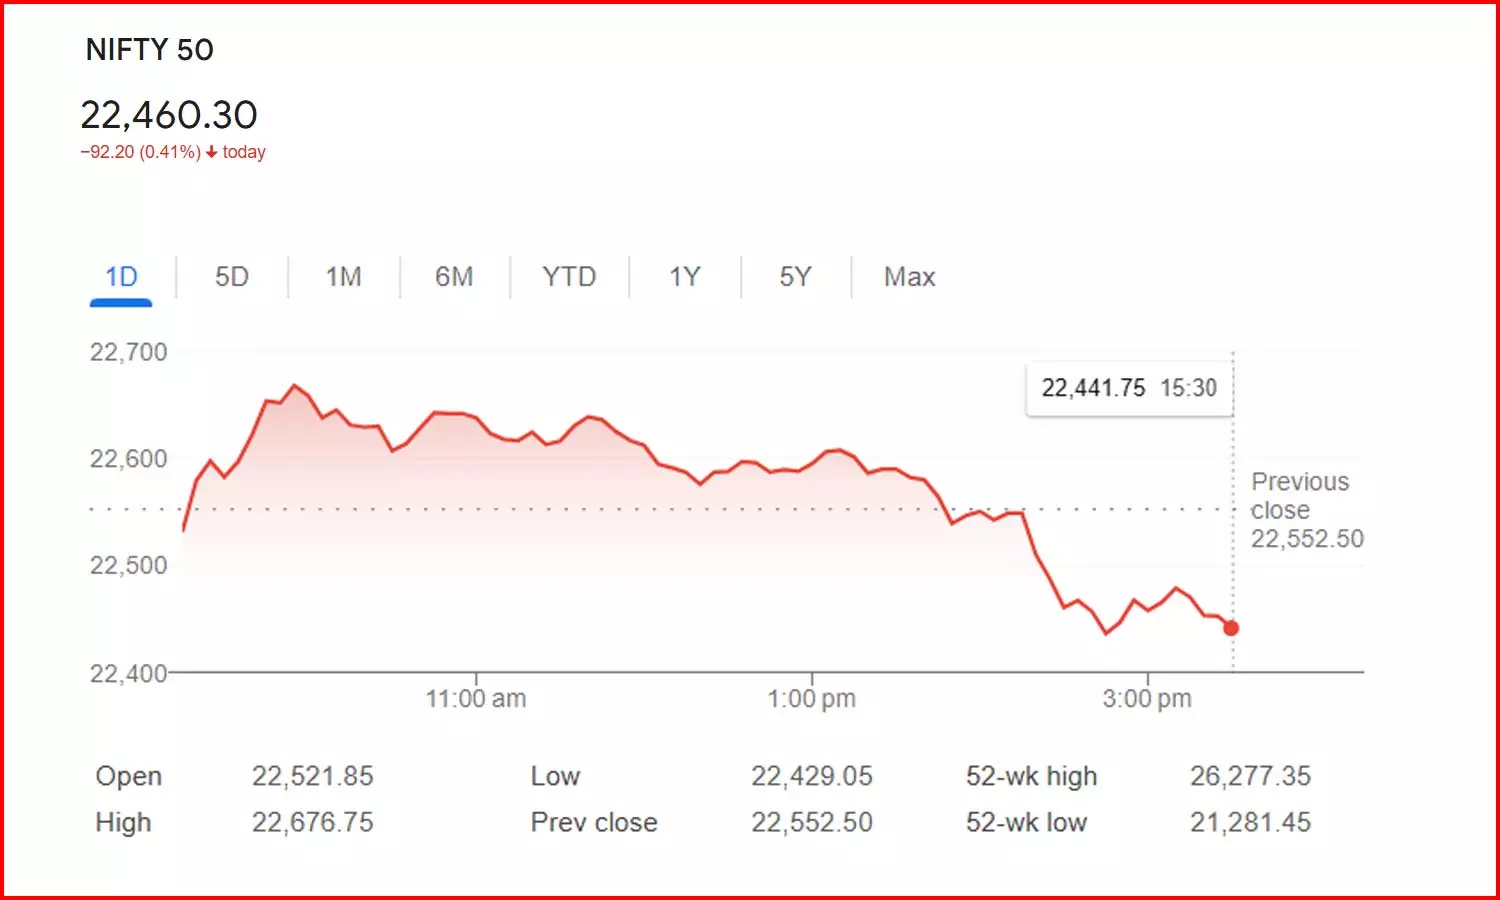Select the 1D time range tab
1500x900 pixels.
pyautogui.click(x=121, y=277)
